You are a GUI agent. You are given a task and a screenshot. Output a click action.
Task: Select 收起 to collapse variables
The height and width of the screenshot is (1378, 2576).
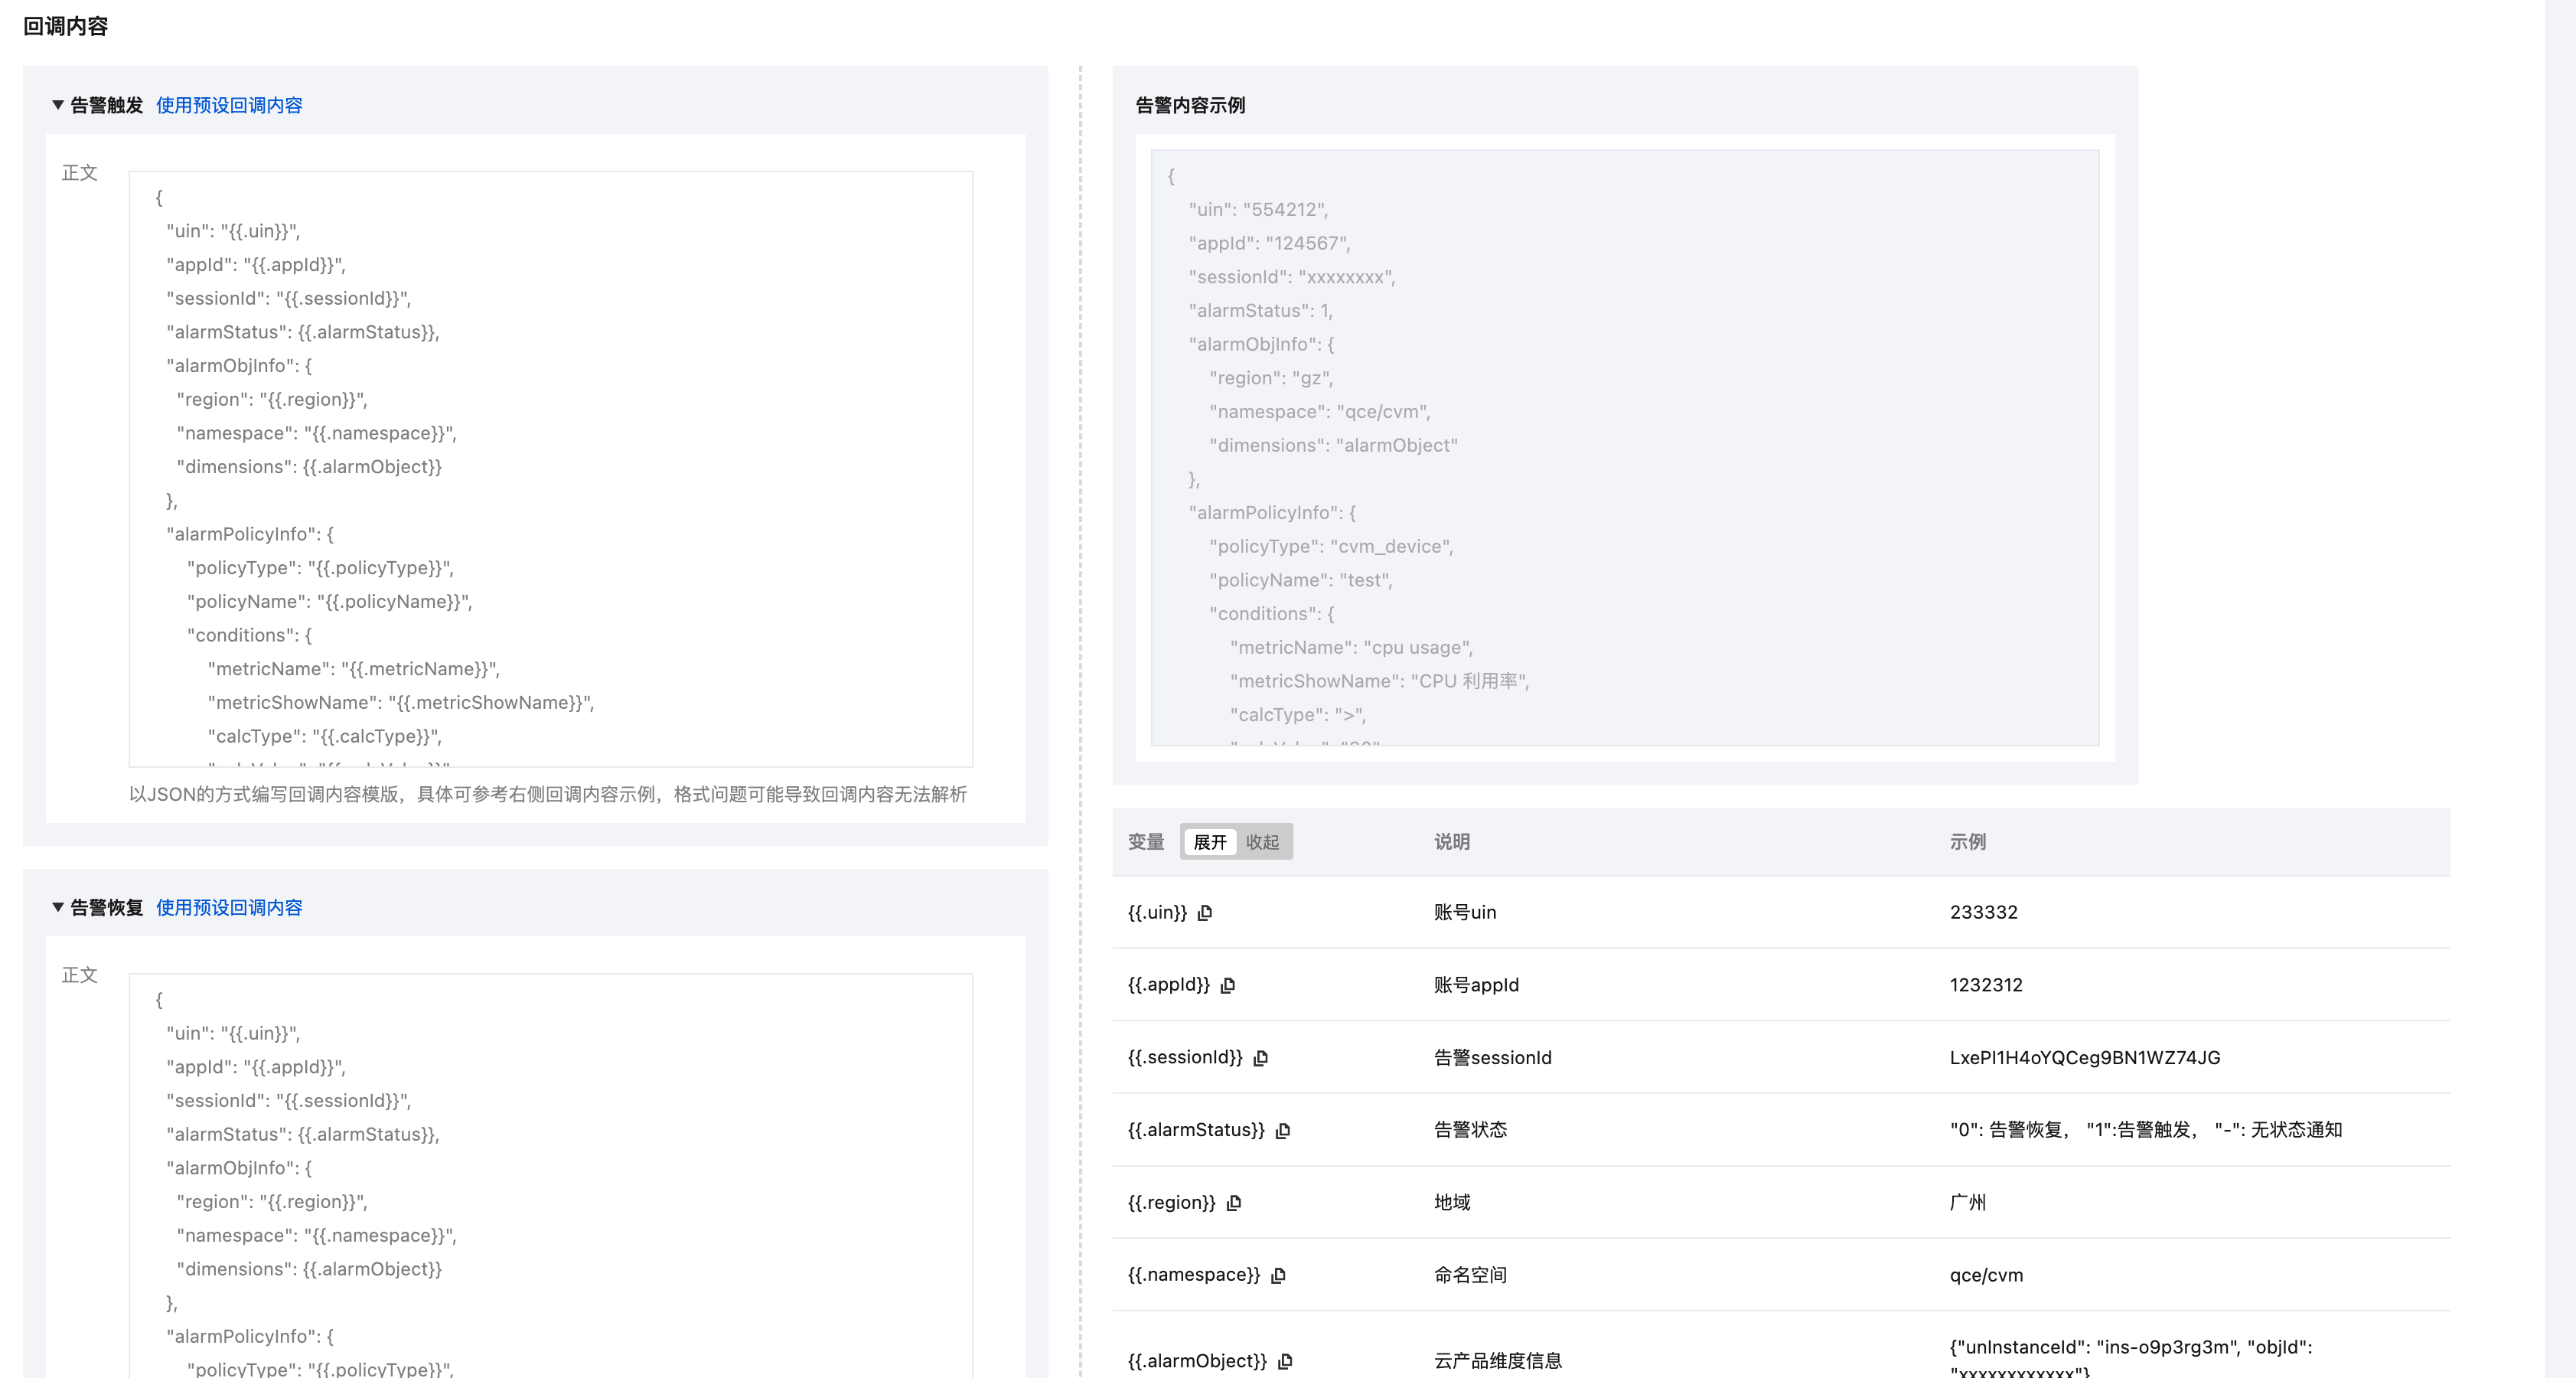click(x=1262, y=842)
